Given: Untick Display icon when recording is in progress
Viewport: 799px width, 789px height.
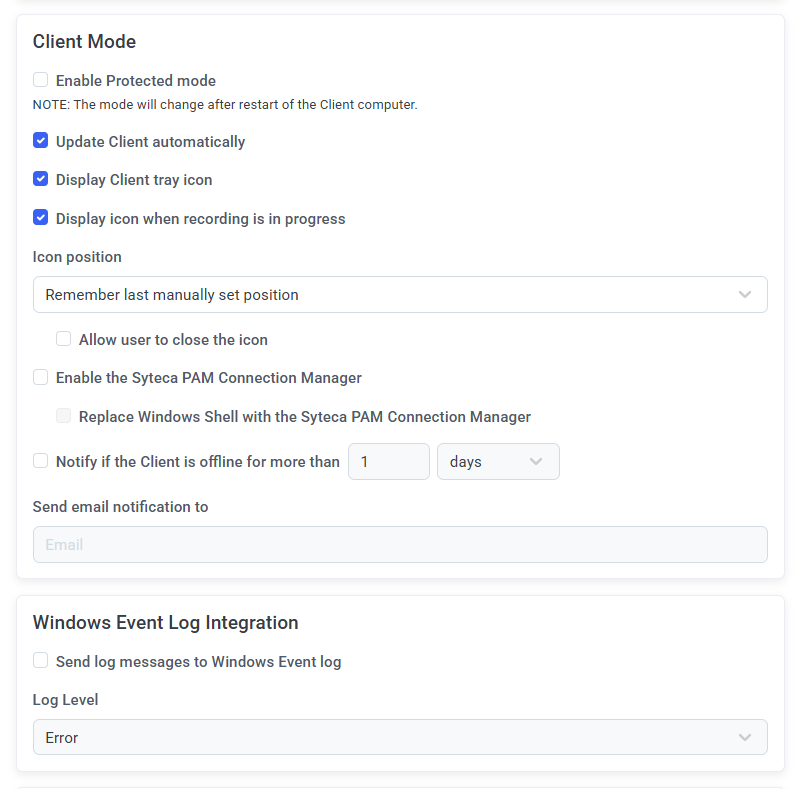Looking at the screenshot, I should click(x=41, y=218).
